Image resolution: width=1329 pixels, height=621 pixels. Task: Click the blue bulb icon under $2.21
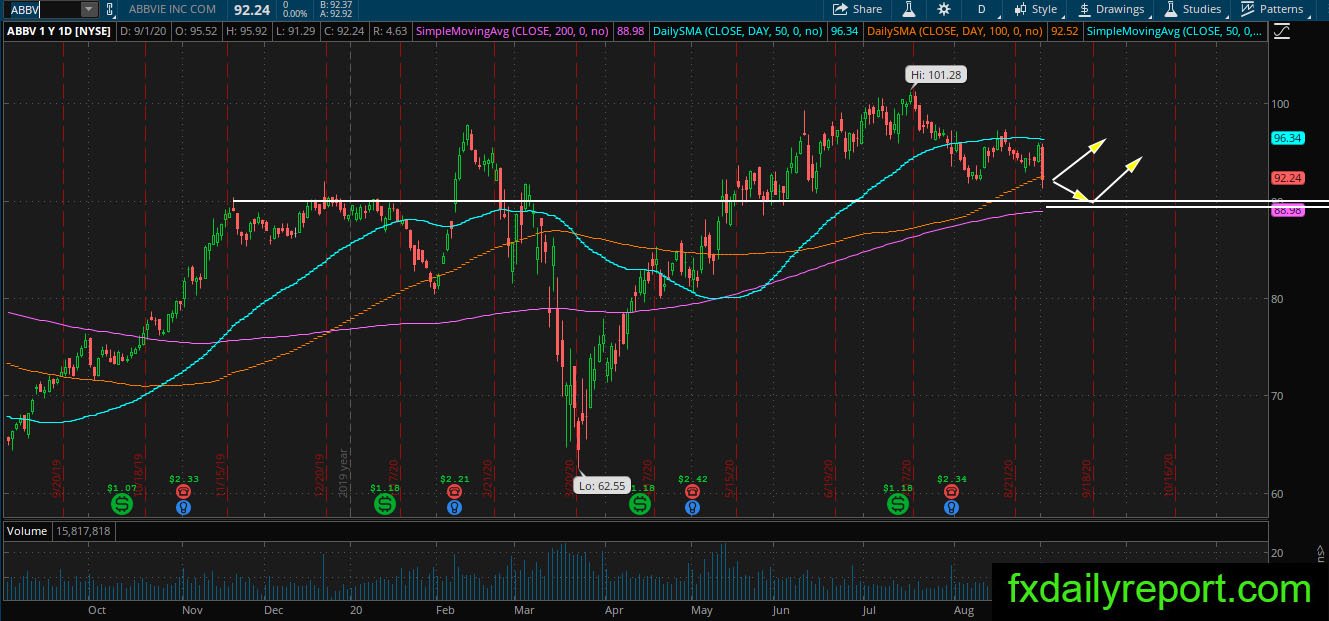click(455, 508)
